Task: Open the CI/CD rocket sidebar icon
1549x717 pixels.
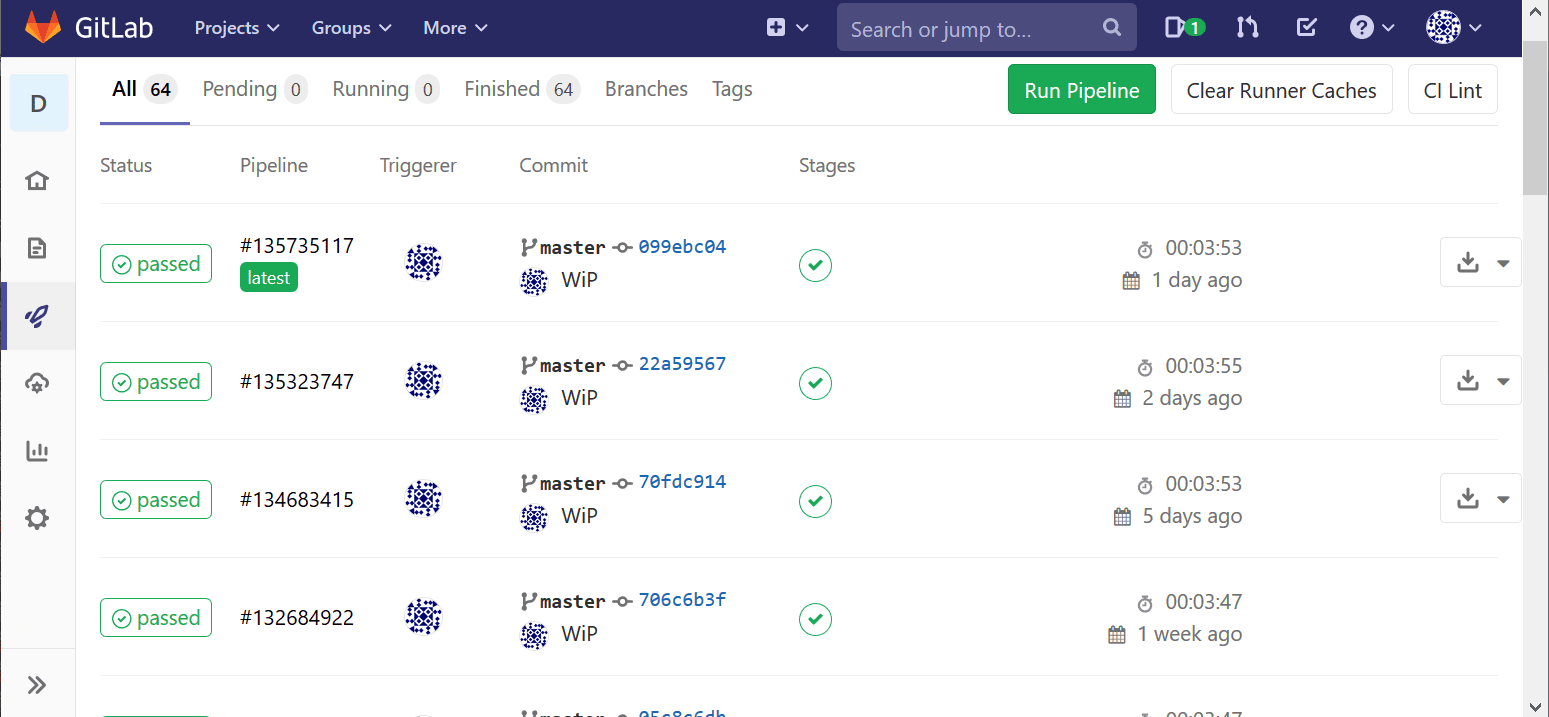Action: (x=37, y=317)
